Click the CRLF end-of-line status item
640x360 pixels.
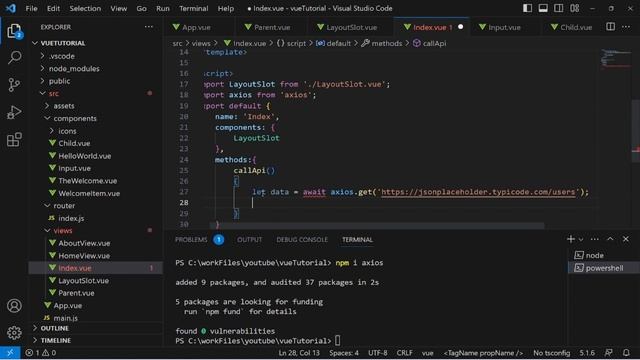[x=404, y=353]
